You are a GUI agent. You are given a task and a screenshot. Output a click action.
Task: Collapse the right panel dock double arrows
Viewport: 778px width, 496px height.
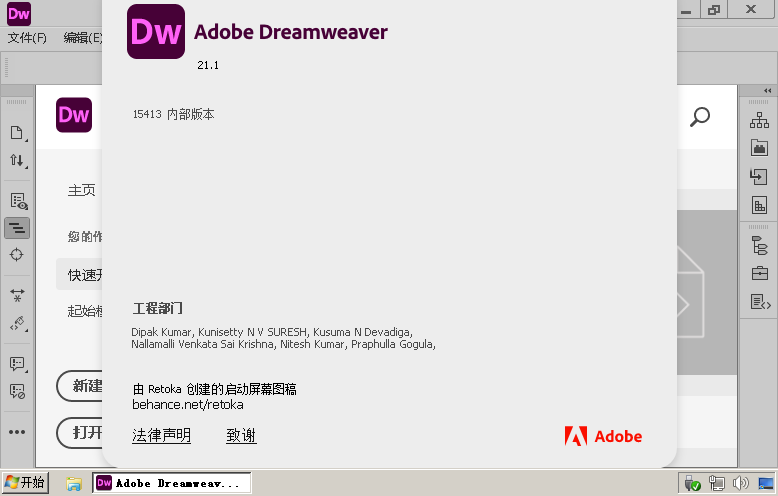(768, 90)
